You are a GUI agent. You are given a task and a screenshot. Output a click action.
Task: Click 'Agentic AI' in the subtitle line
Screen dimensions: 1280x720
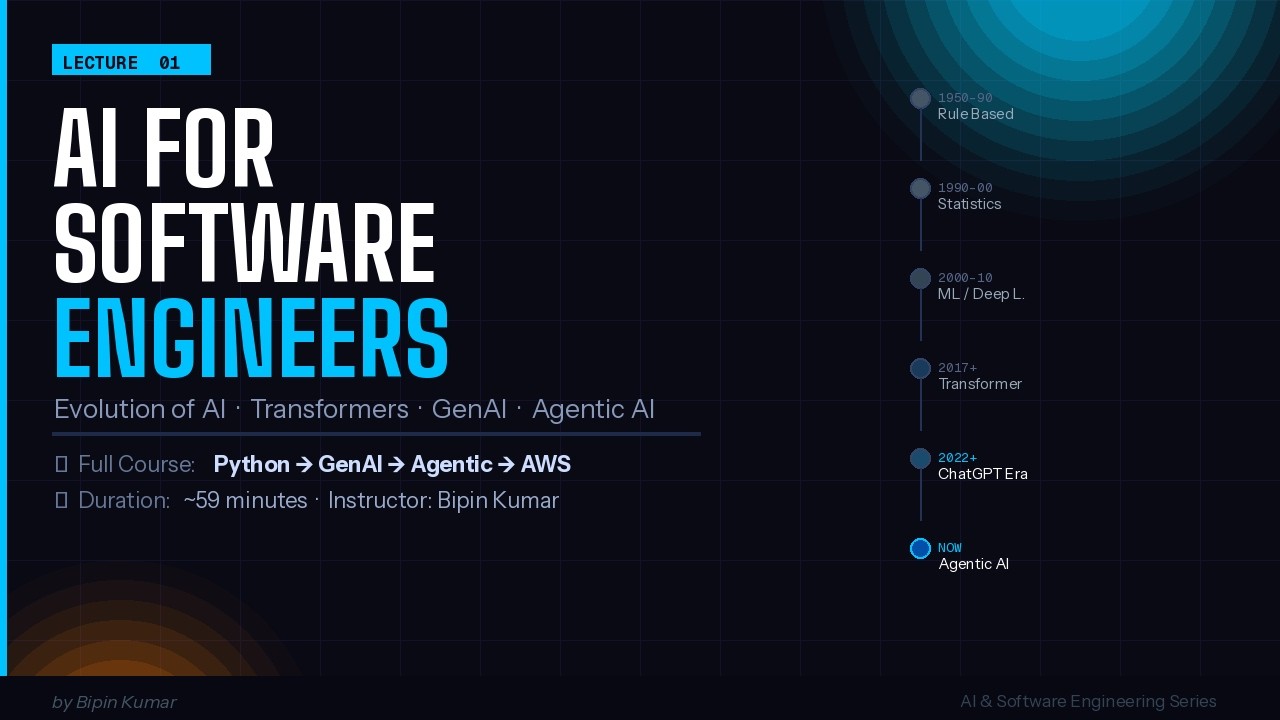click(x=593, y=409)
